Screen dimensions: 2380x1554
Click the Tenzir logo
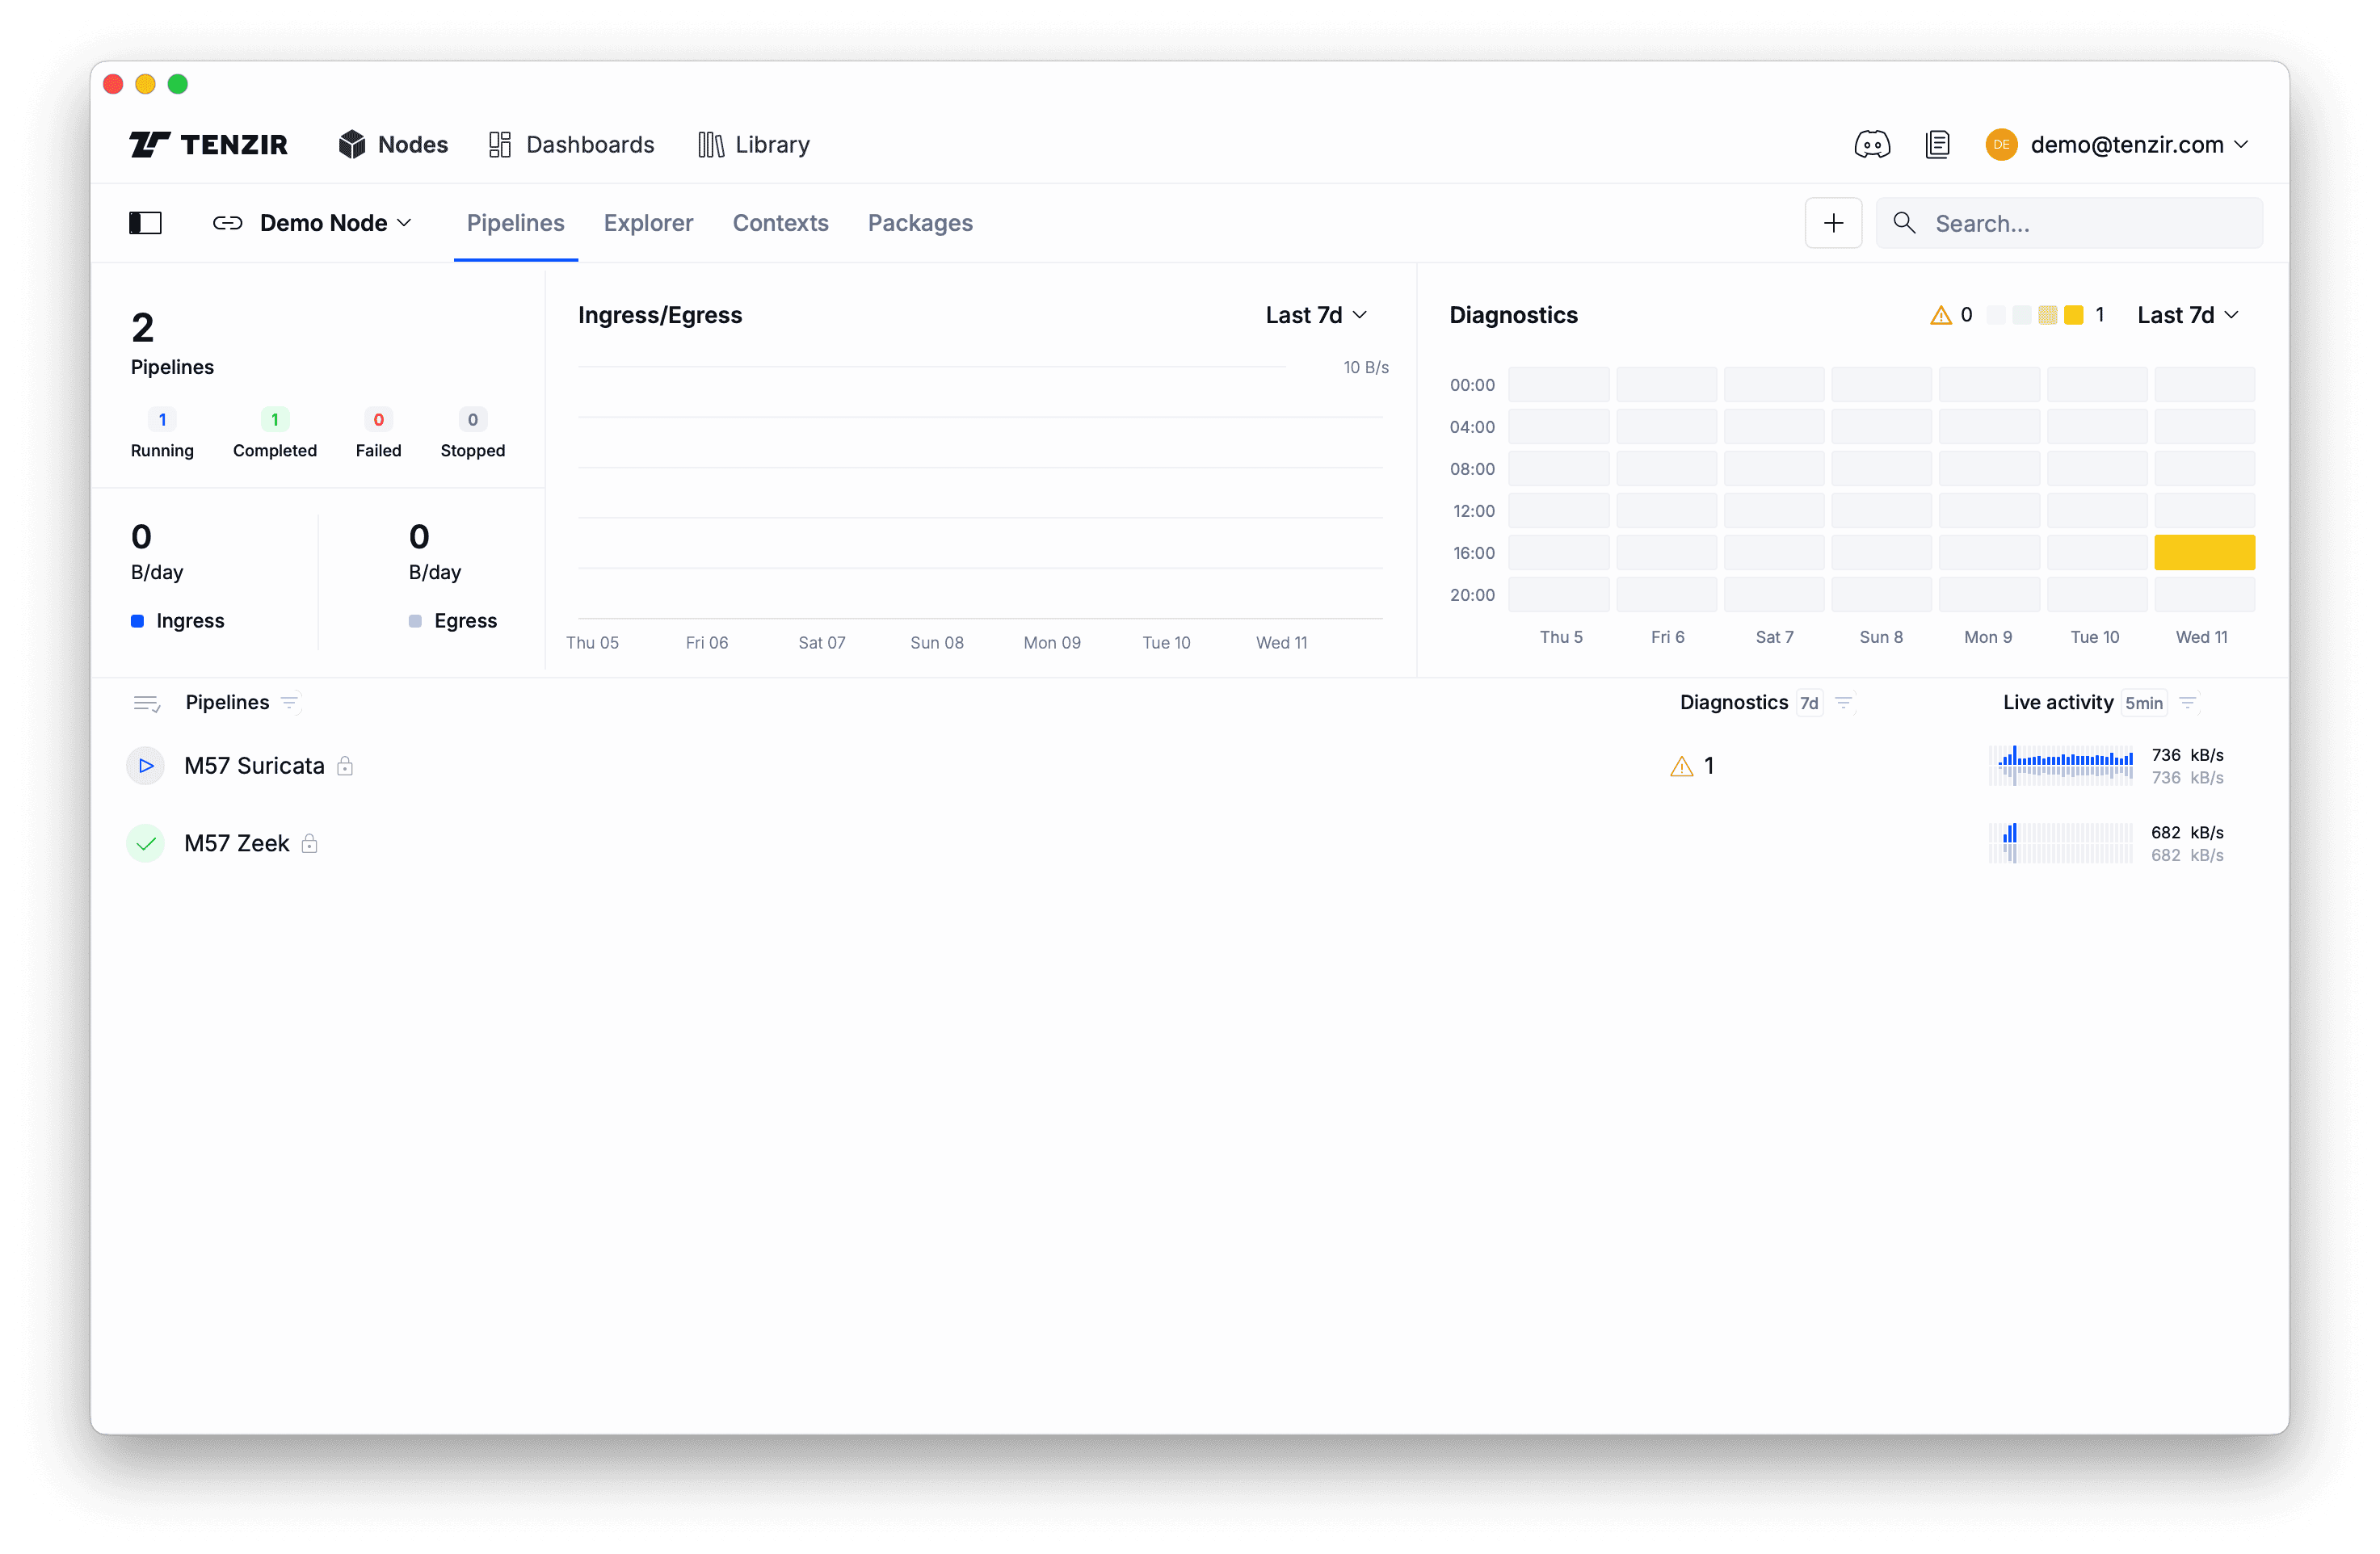click(208, 144)
